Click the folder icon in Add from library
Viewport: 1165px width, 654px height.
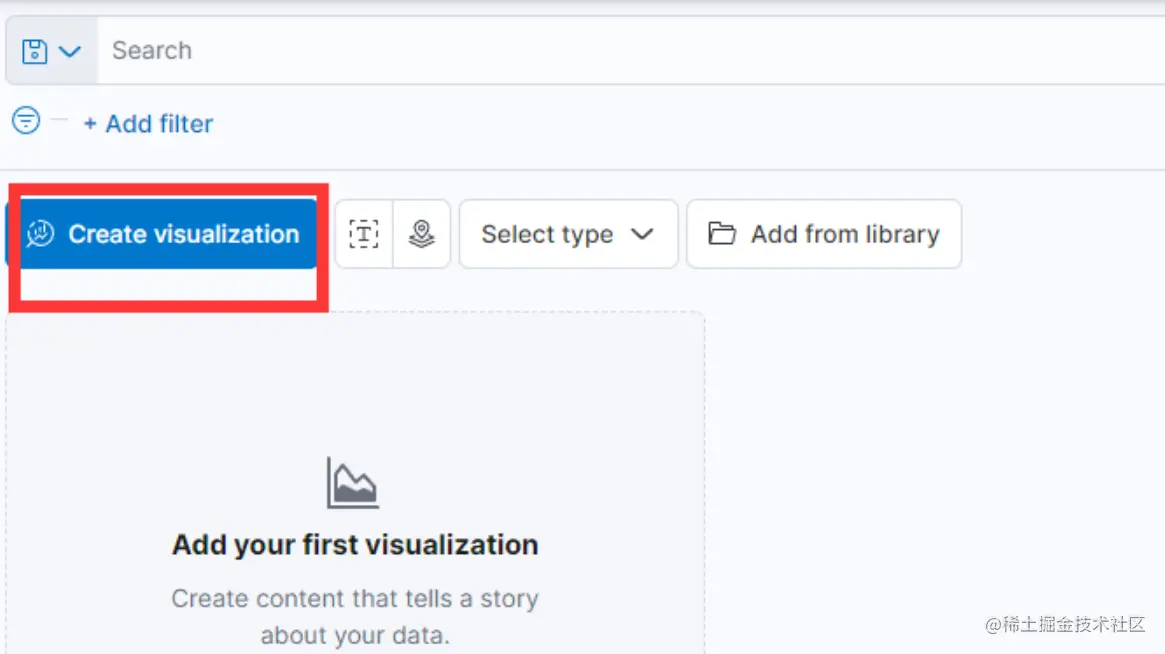coord(721,233)
